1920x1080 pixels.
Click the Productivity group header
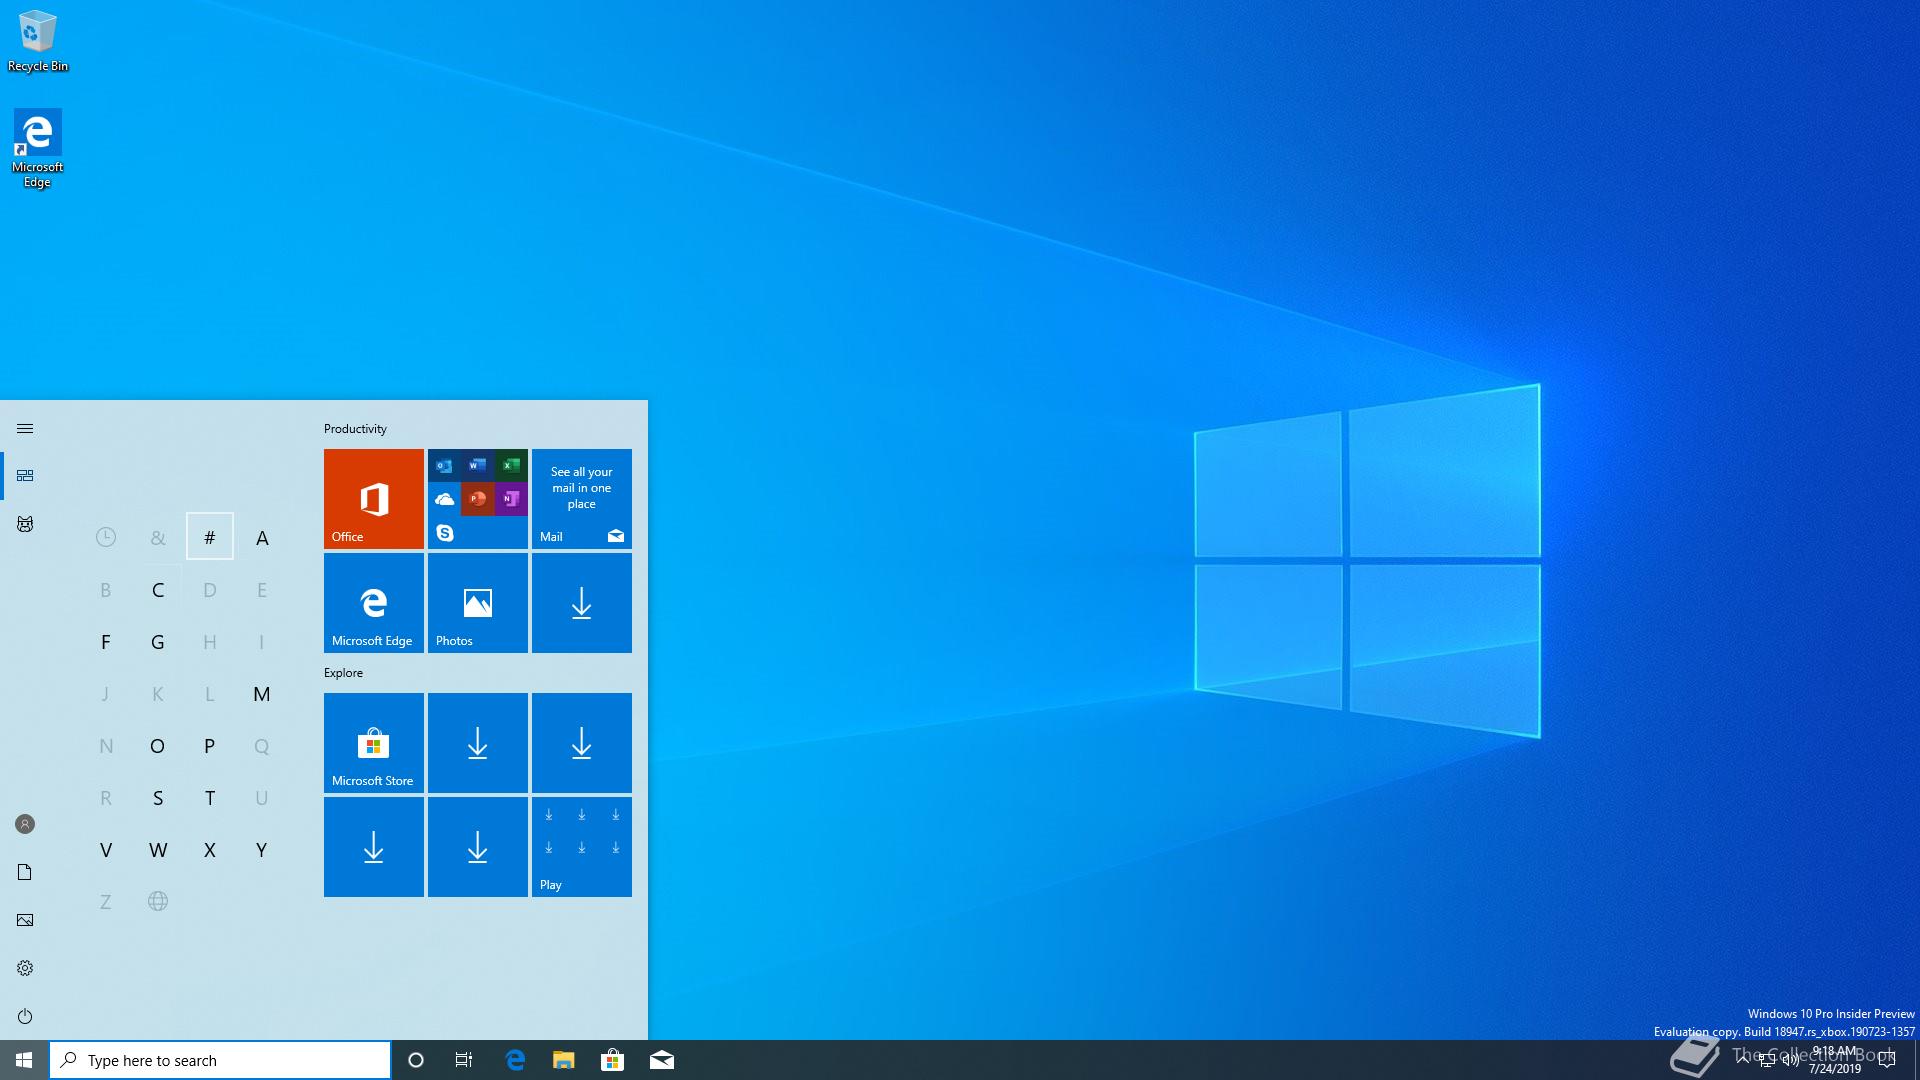coord(355,428)
